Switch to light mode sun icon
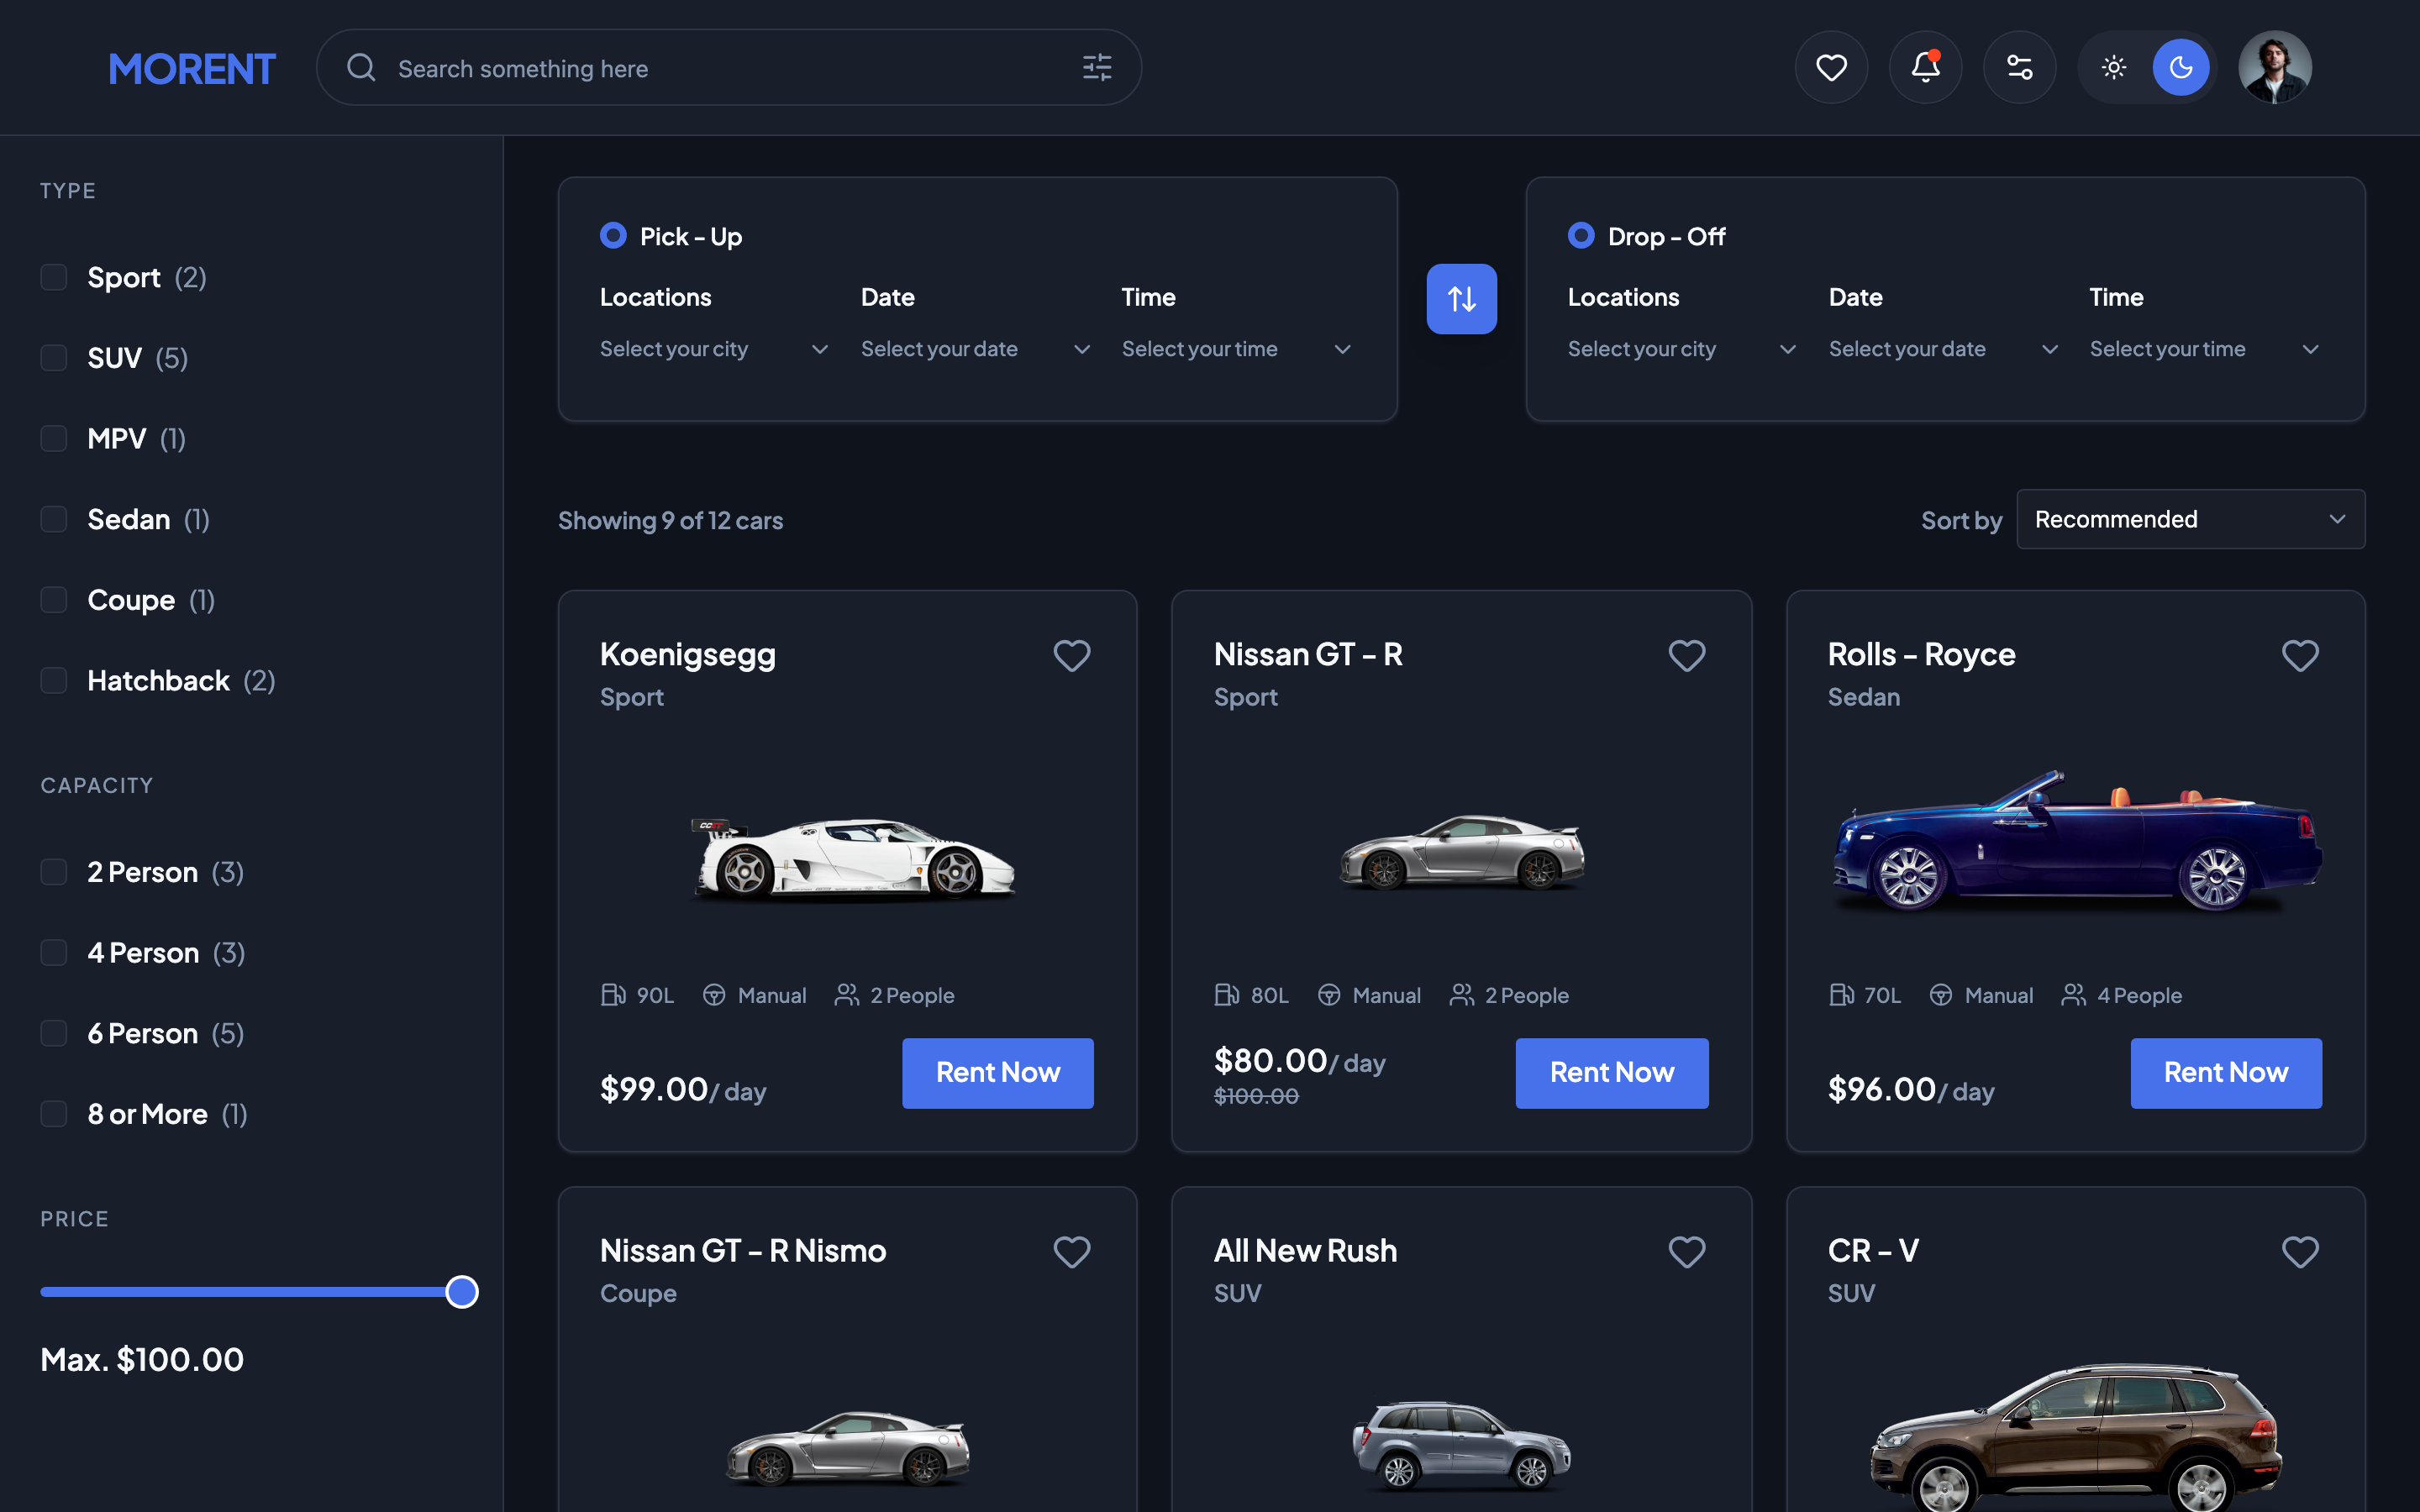This screenshot has width=2420, height=1512. [2114, 67]
